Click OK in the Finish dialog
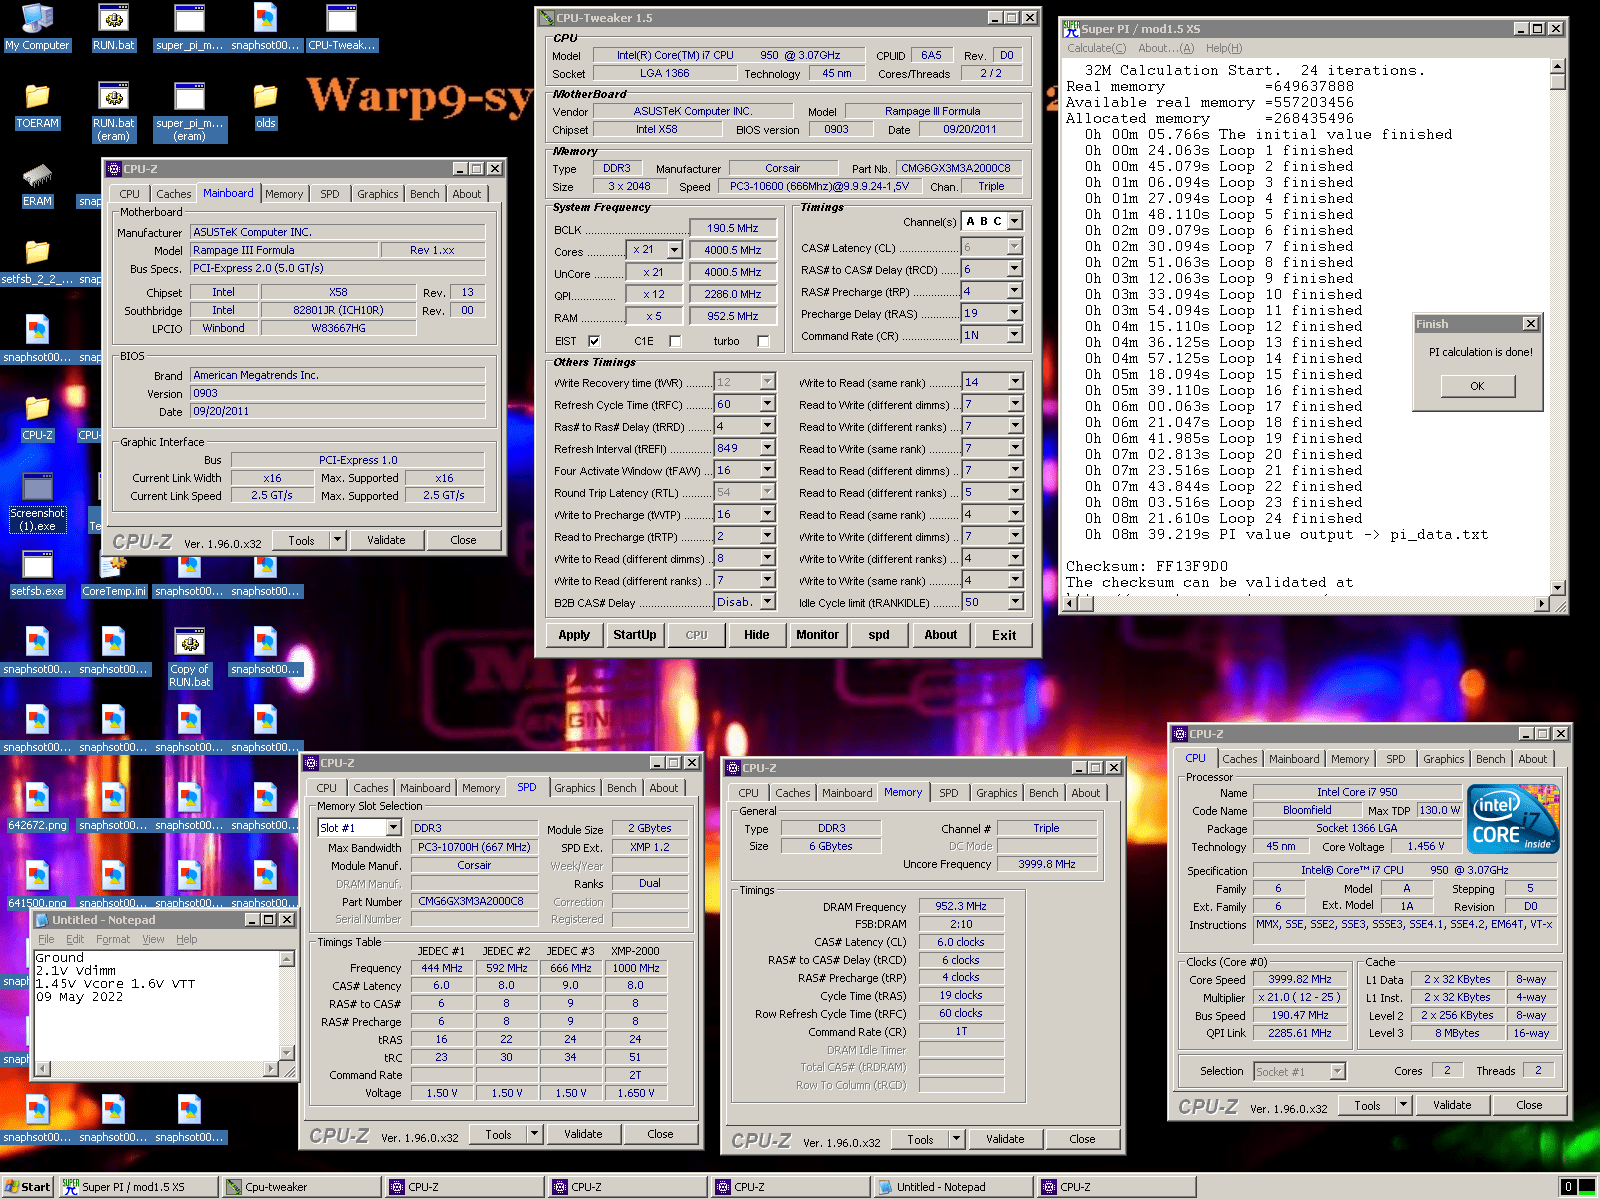The width and height of the screenshot is (1600, 1200). (x=1477, y=386)
